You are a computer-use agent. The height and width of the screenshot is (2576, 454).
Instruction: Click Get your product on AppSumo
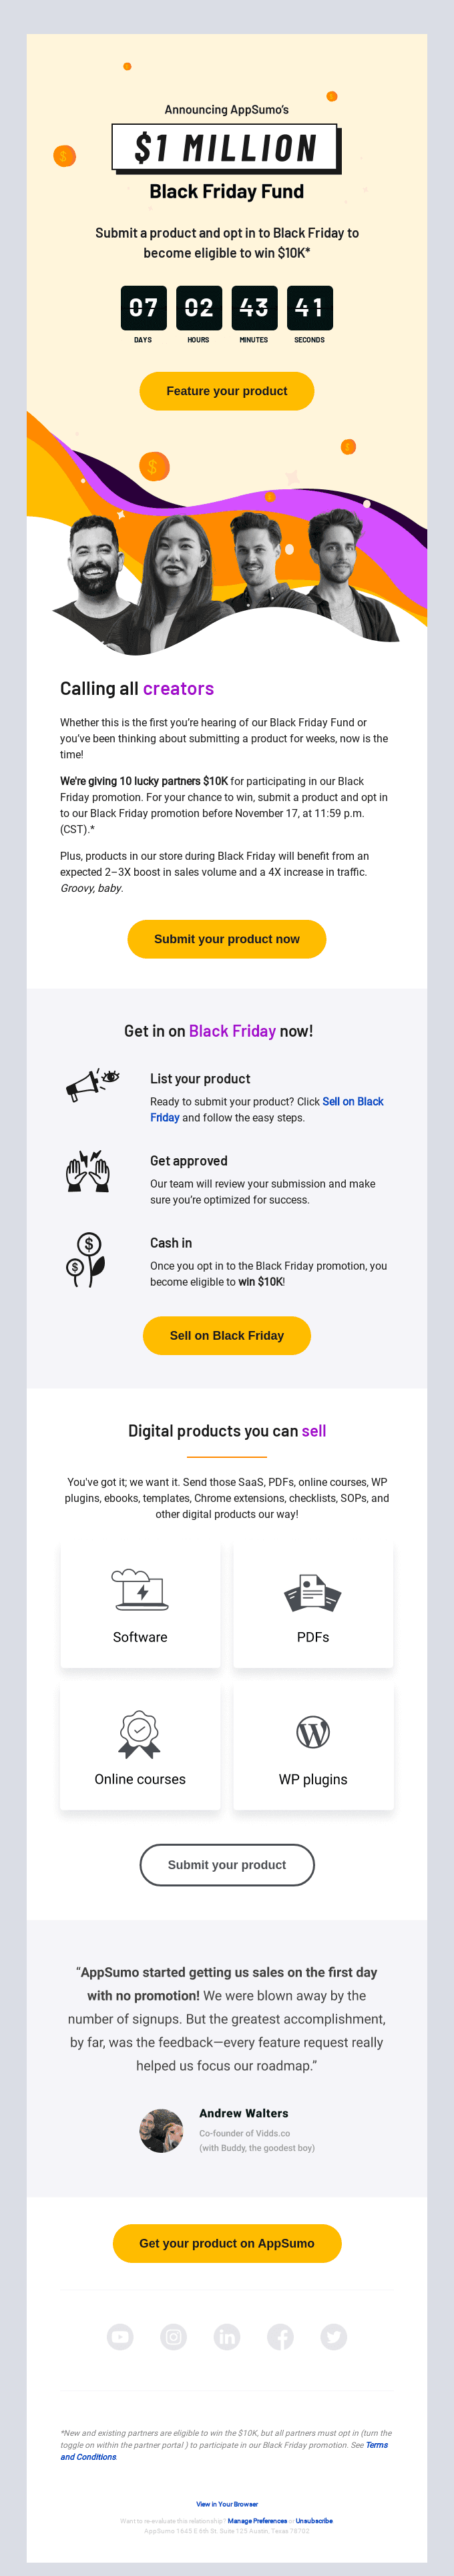pos(227,2243)
